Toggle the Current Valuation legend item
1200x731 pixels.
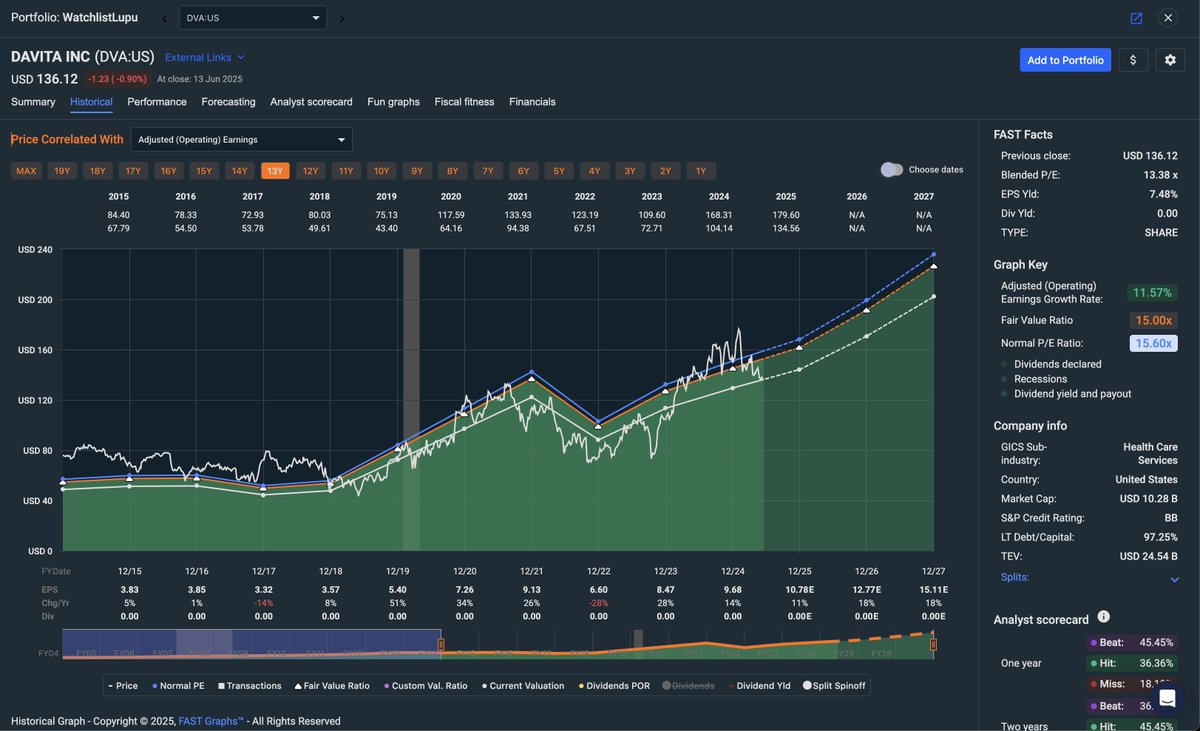522,686
